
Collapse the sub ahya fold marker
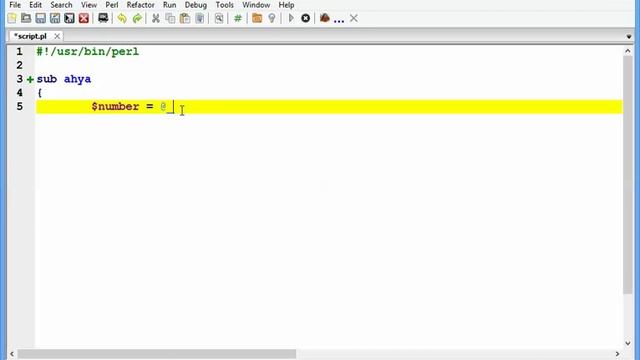[x=30, y=79]
